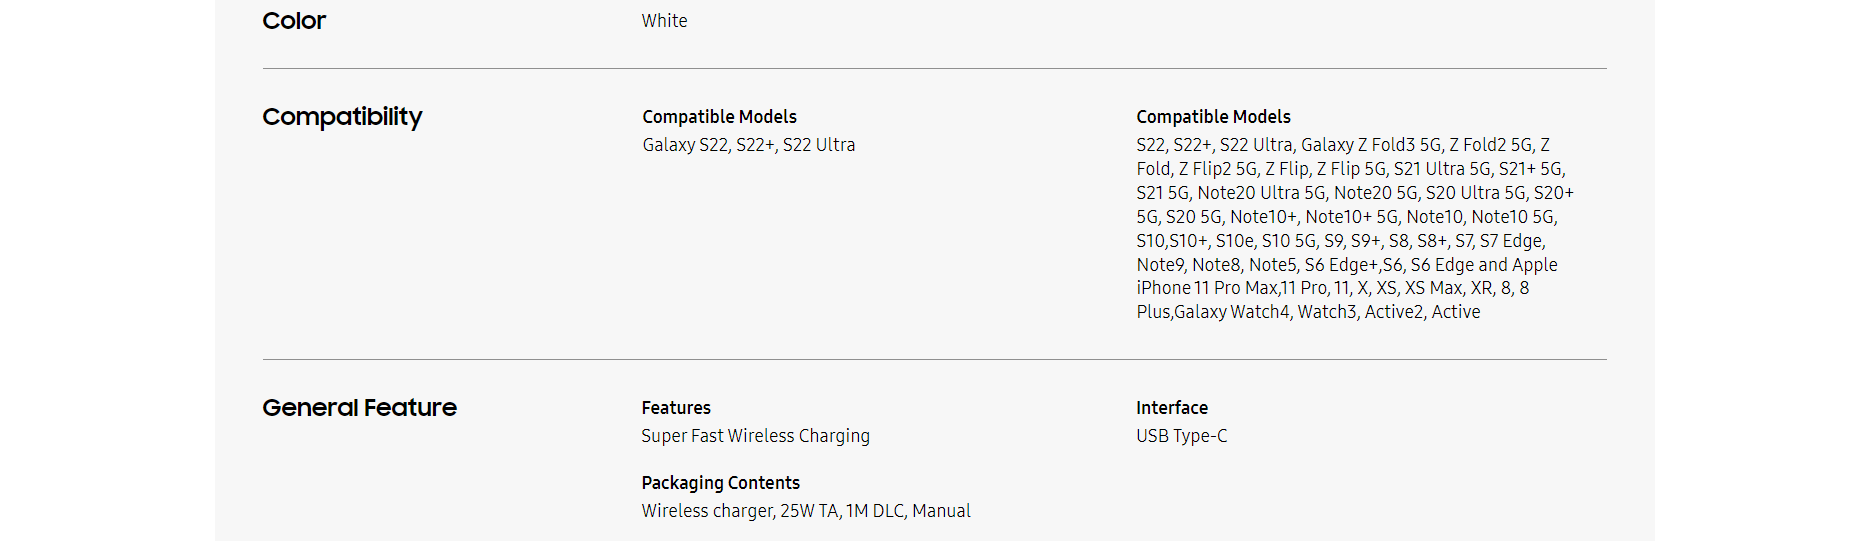This screenshot has height=541, width=1859.
Task: Click the Super Fast Wireless Charging text
Action: [x=755, y=436]
